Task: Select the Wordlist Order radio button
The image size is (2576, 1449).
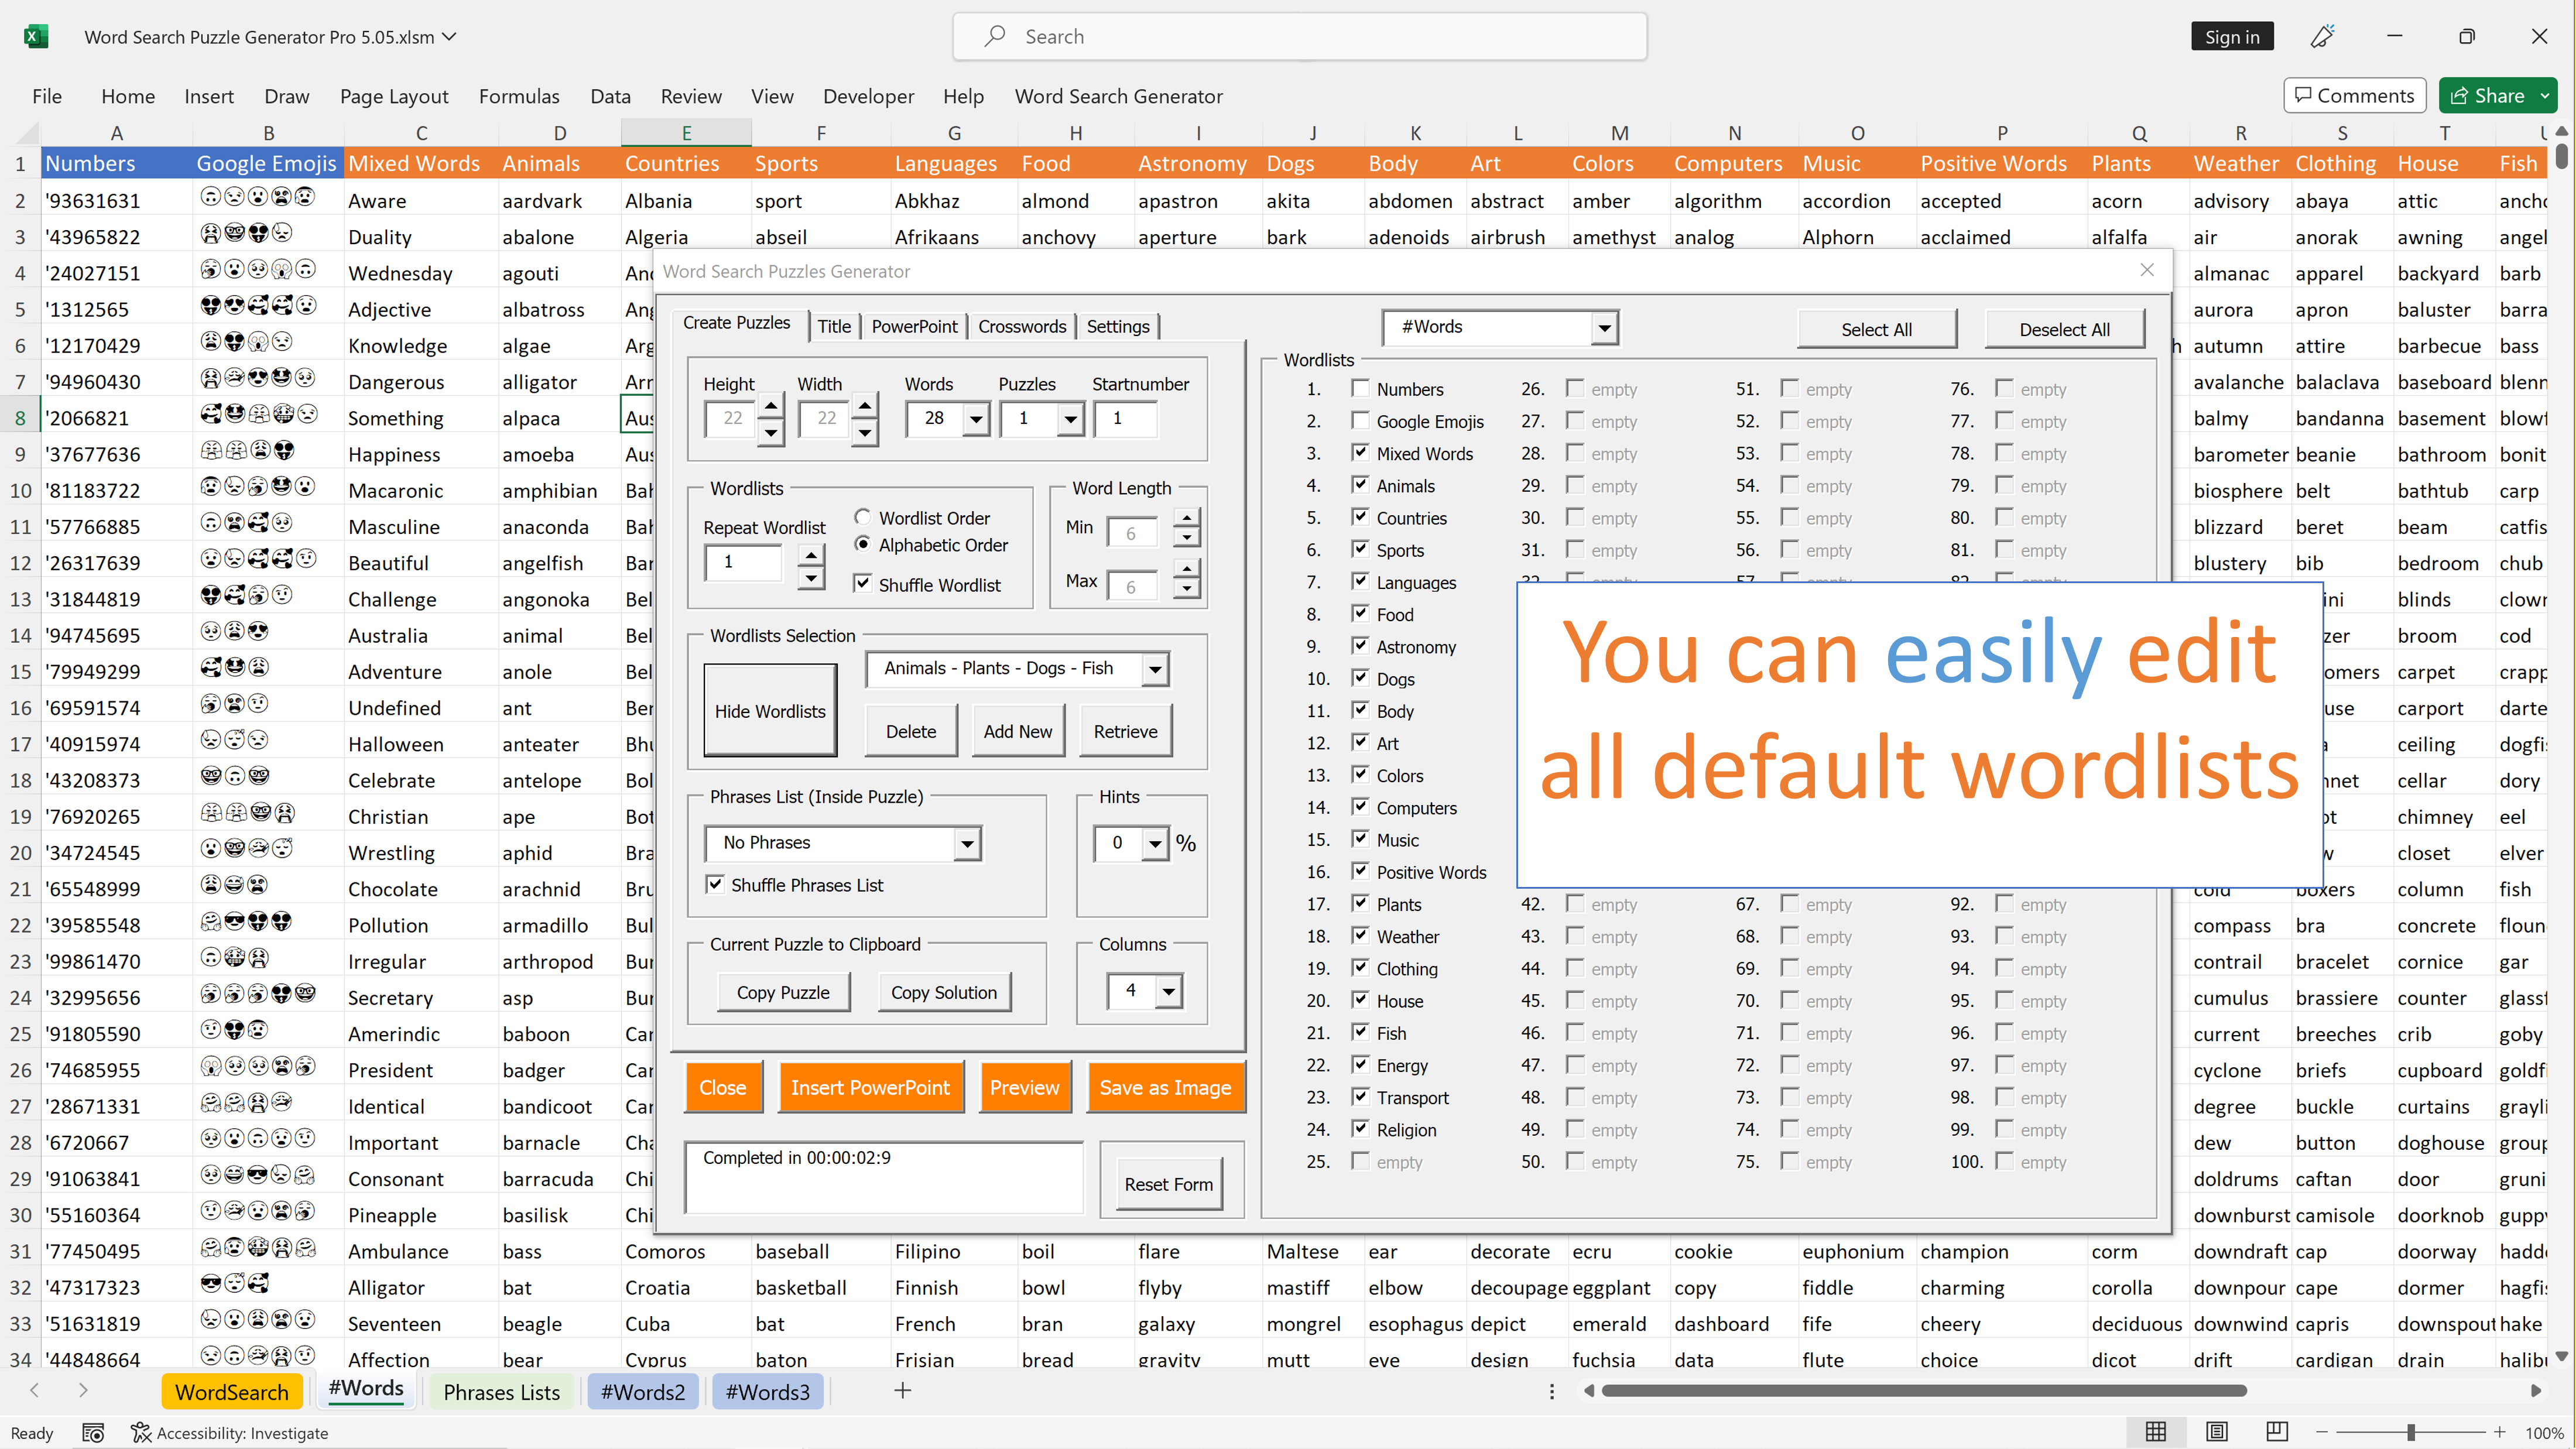Action: (863, 517)
